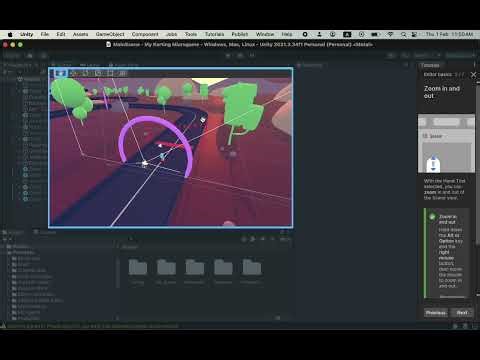Click the Project panel add asset button
480x360 pixels.
point(6,239)
